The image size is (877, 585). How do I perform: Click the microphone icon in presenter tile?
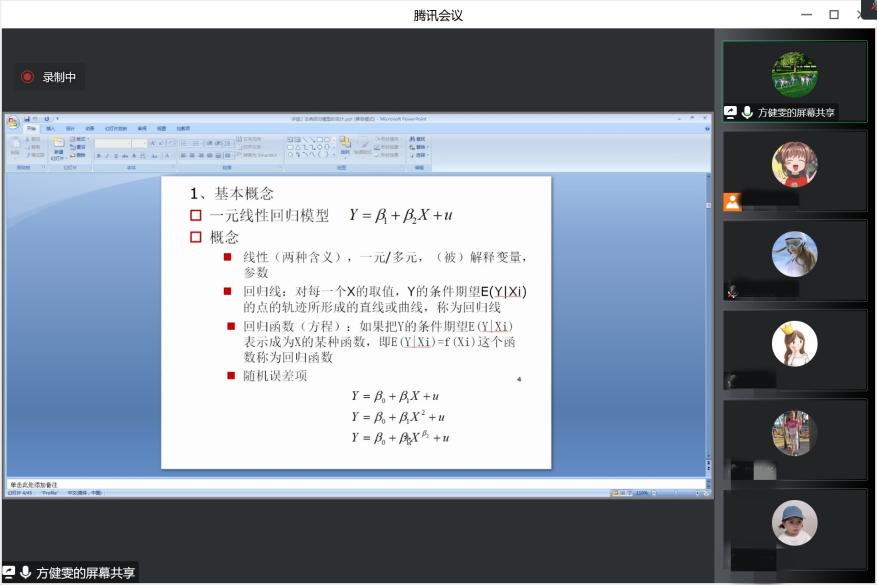pyautogui.click(x=747, y=113)
